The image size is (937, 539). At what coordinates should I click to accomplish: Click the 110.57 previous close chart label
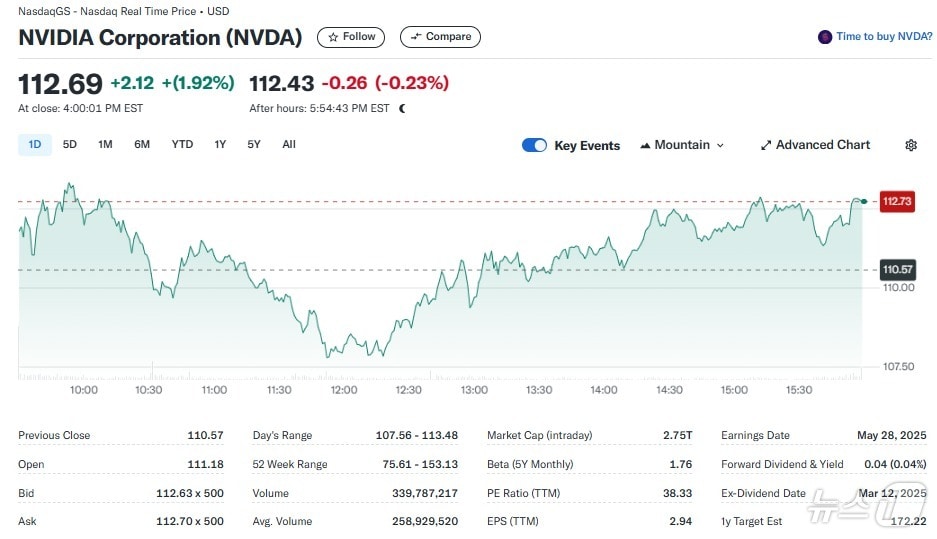coord(897,270)
